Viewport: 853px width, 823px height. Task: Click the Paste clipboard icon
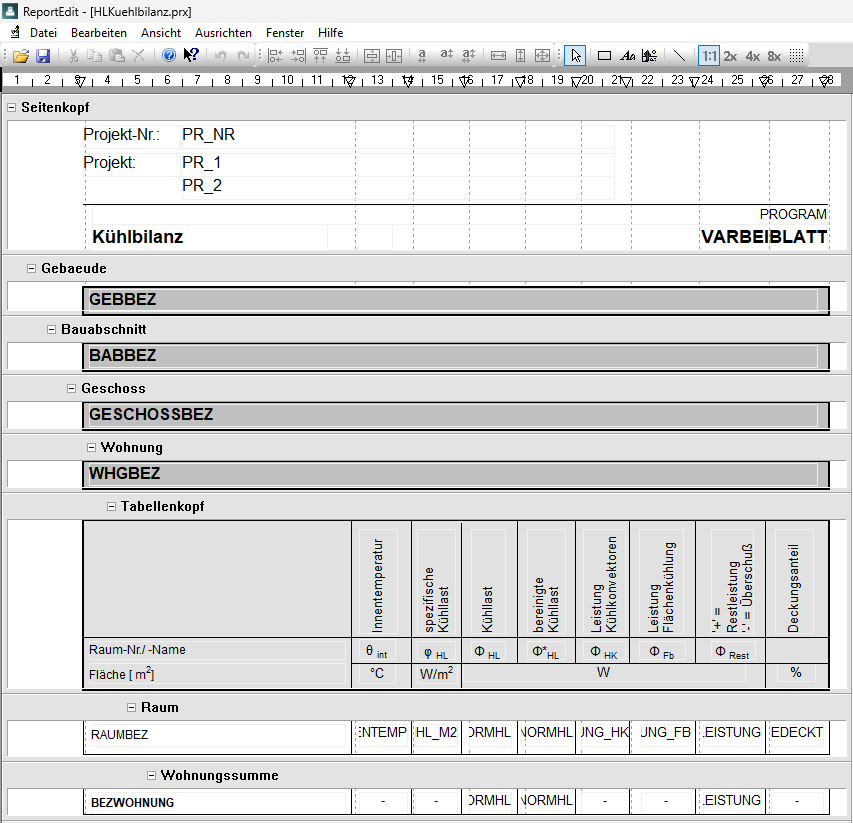tap(117, 55)
